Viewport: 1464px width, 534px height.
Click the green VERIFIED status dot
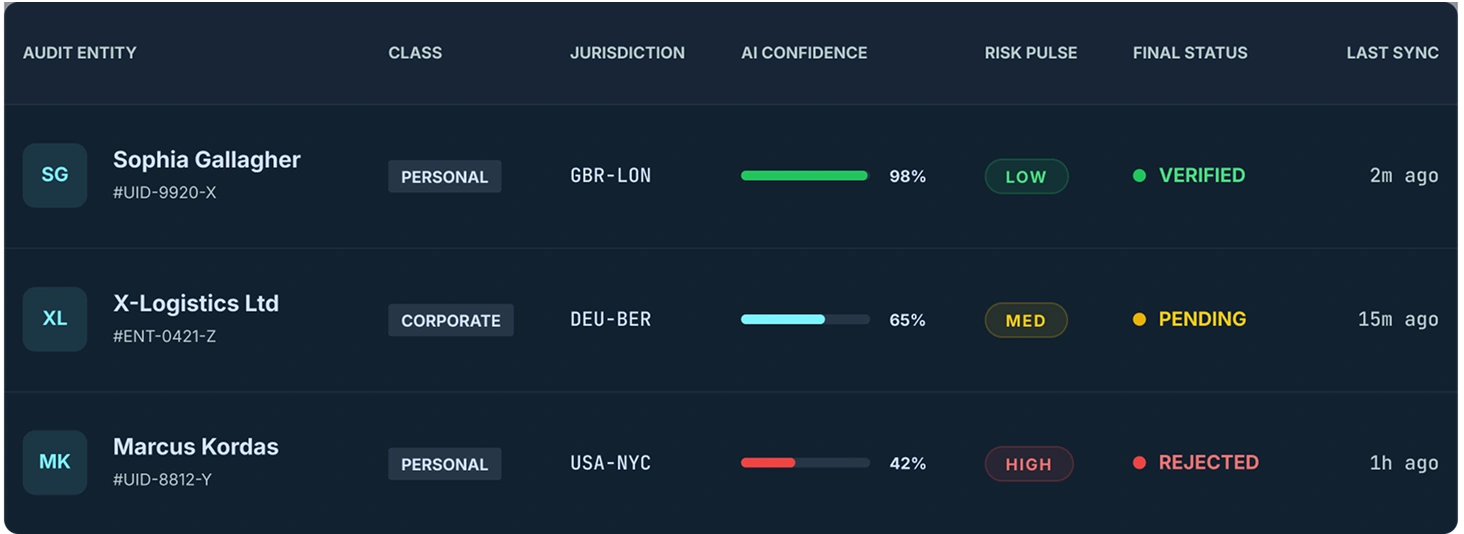pos(1139,176)
